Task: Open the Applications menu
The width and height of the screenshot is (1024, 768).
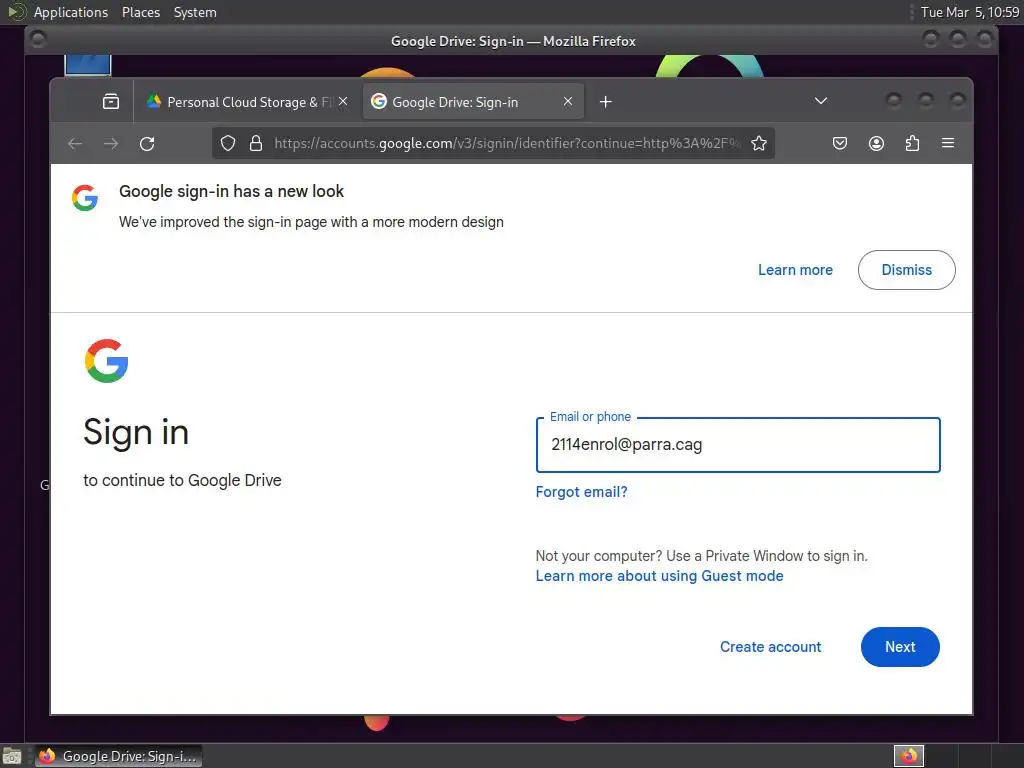Action: (x=71, y=12)
